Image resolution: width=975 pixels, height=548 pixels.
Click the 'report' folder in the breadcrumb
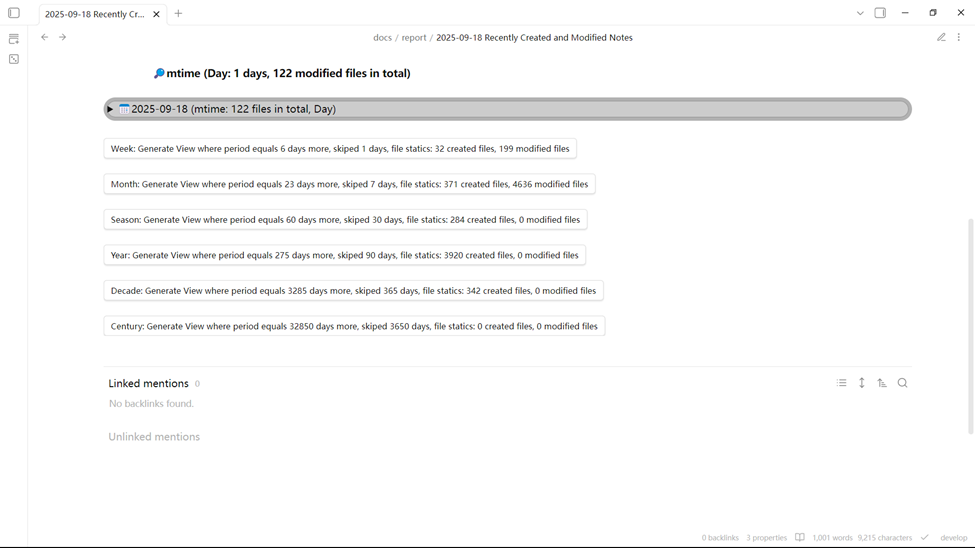pos(414,37)
